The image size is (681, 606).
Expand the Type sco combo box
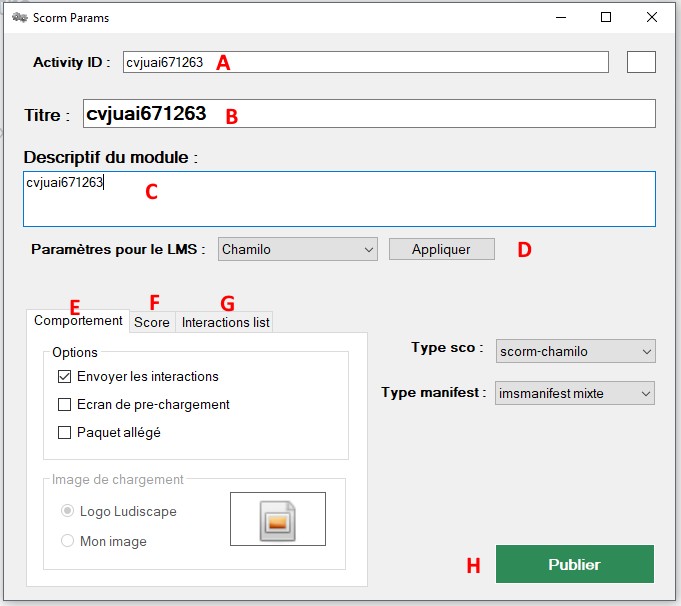pos(575,352)
